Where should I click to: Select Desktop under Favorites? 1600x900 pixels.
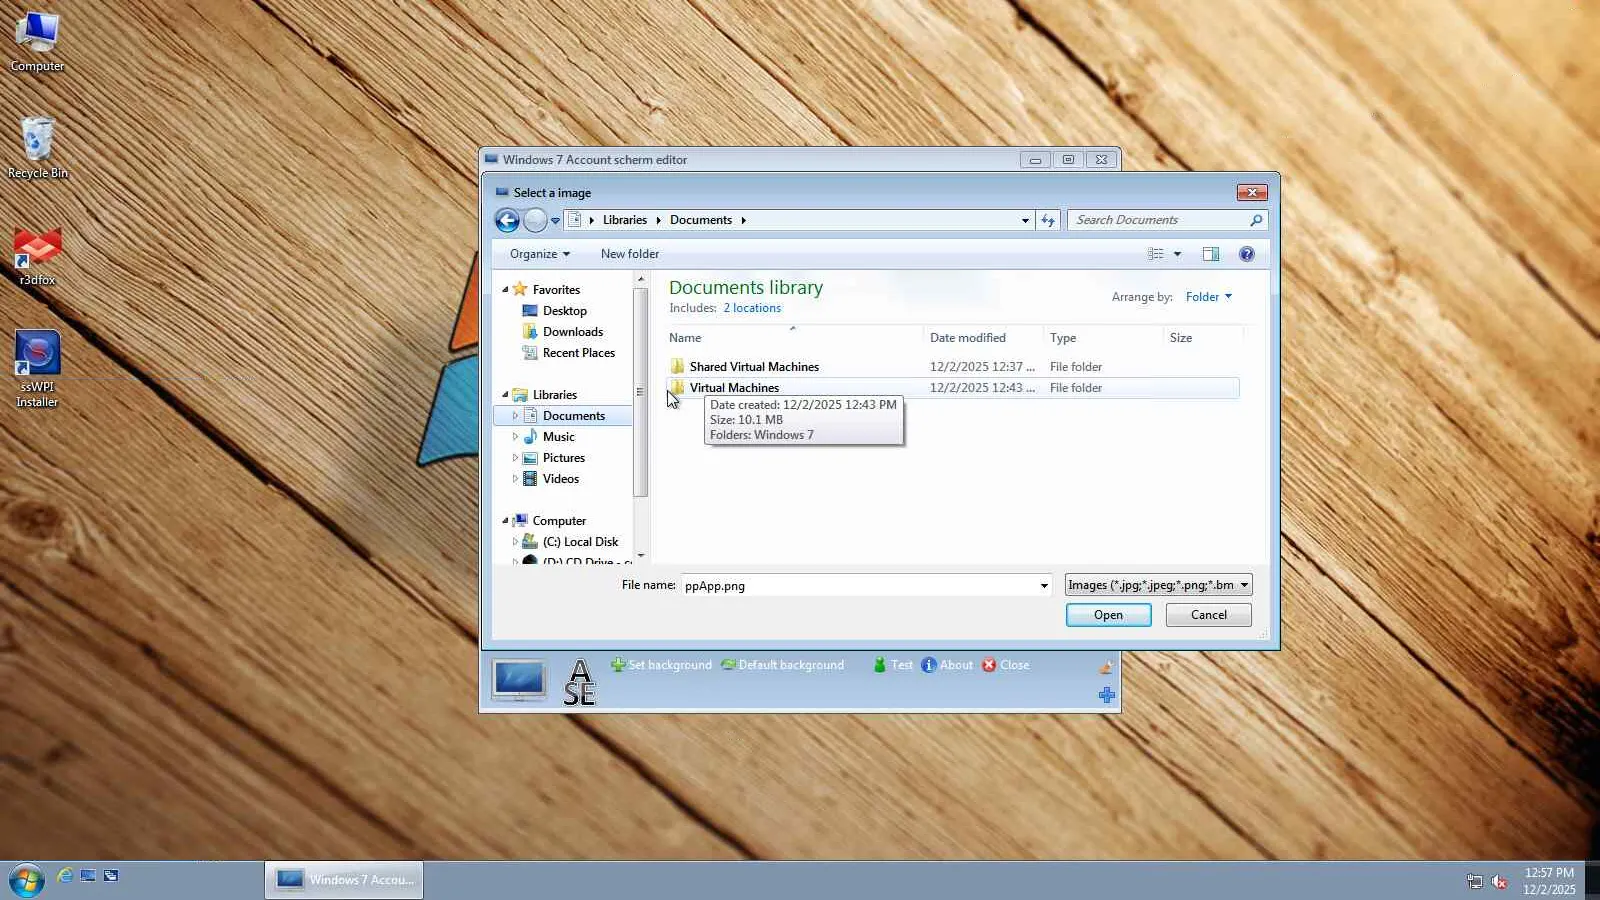(564, 311)
